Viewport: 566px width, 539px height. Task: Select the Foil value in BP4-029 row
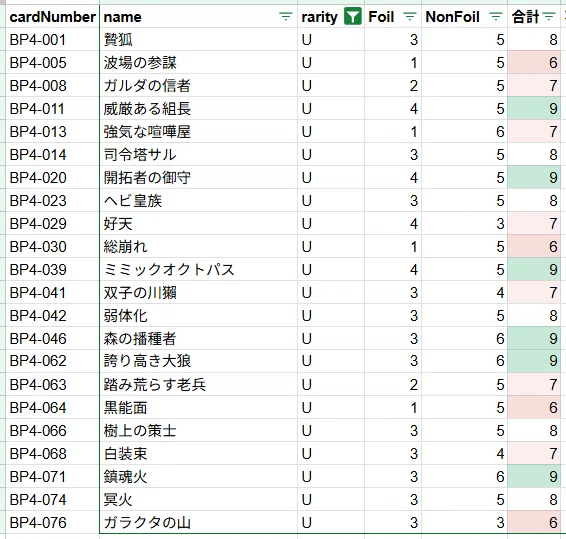tap(393, 224)
